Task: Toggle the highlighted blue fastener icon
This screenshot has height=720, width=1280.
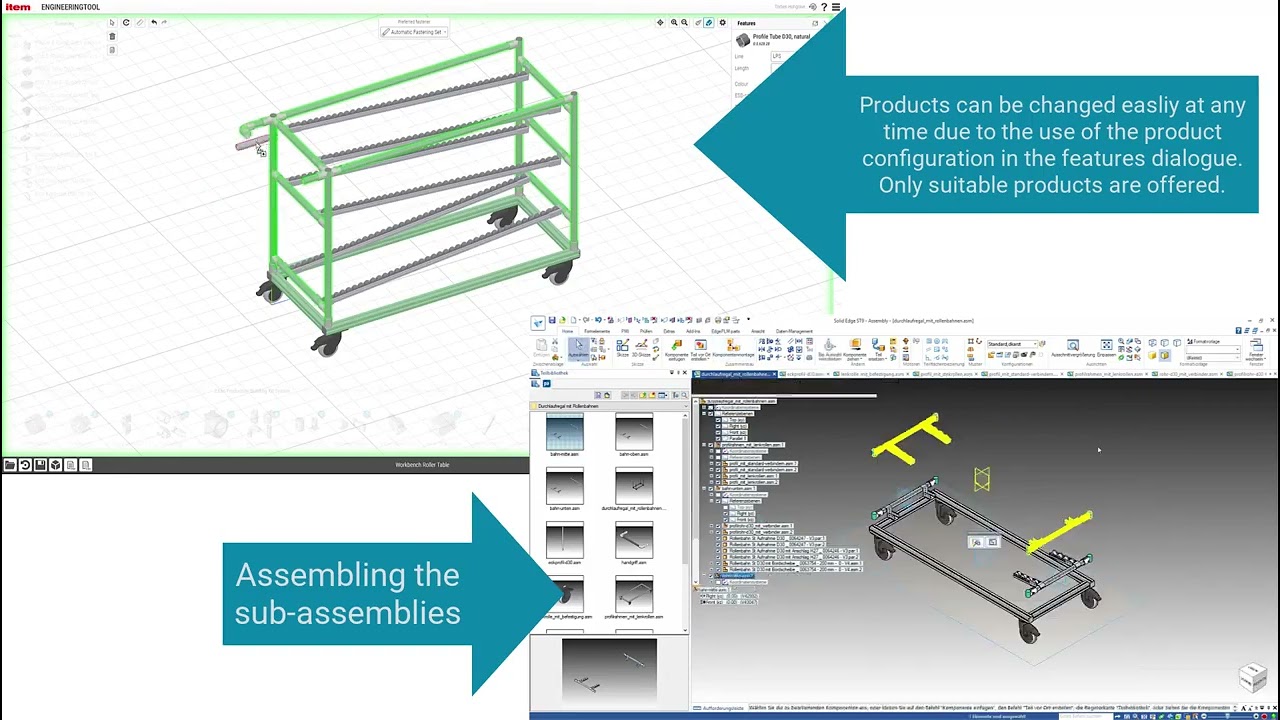Action: (x=709, y=22)
